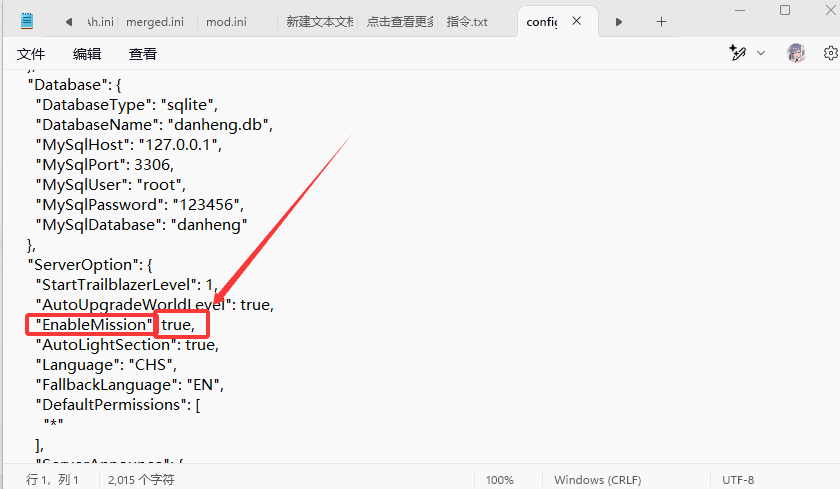Expand the dropdown arrow beside the pen icon
Image resolution: width=840 pixels, height=489 pixels.
point(761,53)
